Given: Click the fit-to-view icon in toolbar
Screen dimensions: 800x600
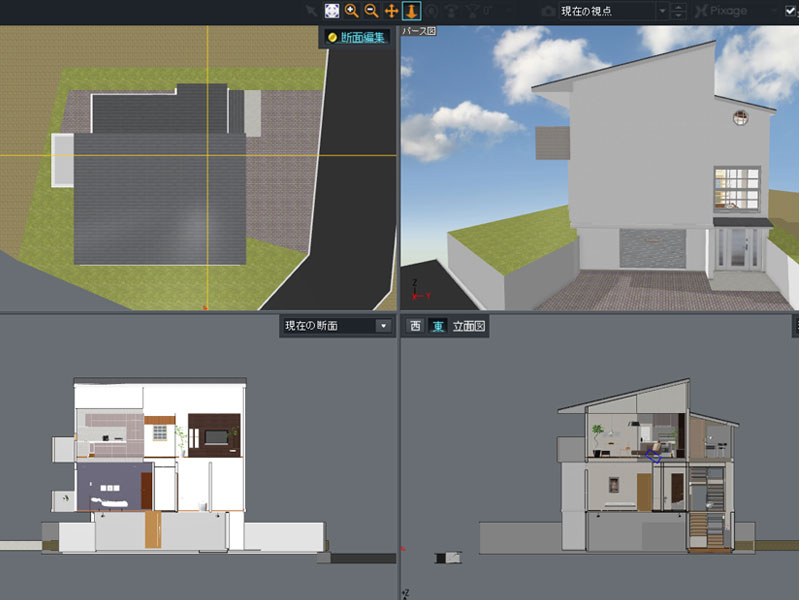Looking at the screenshot, I should [331, 11].
